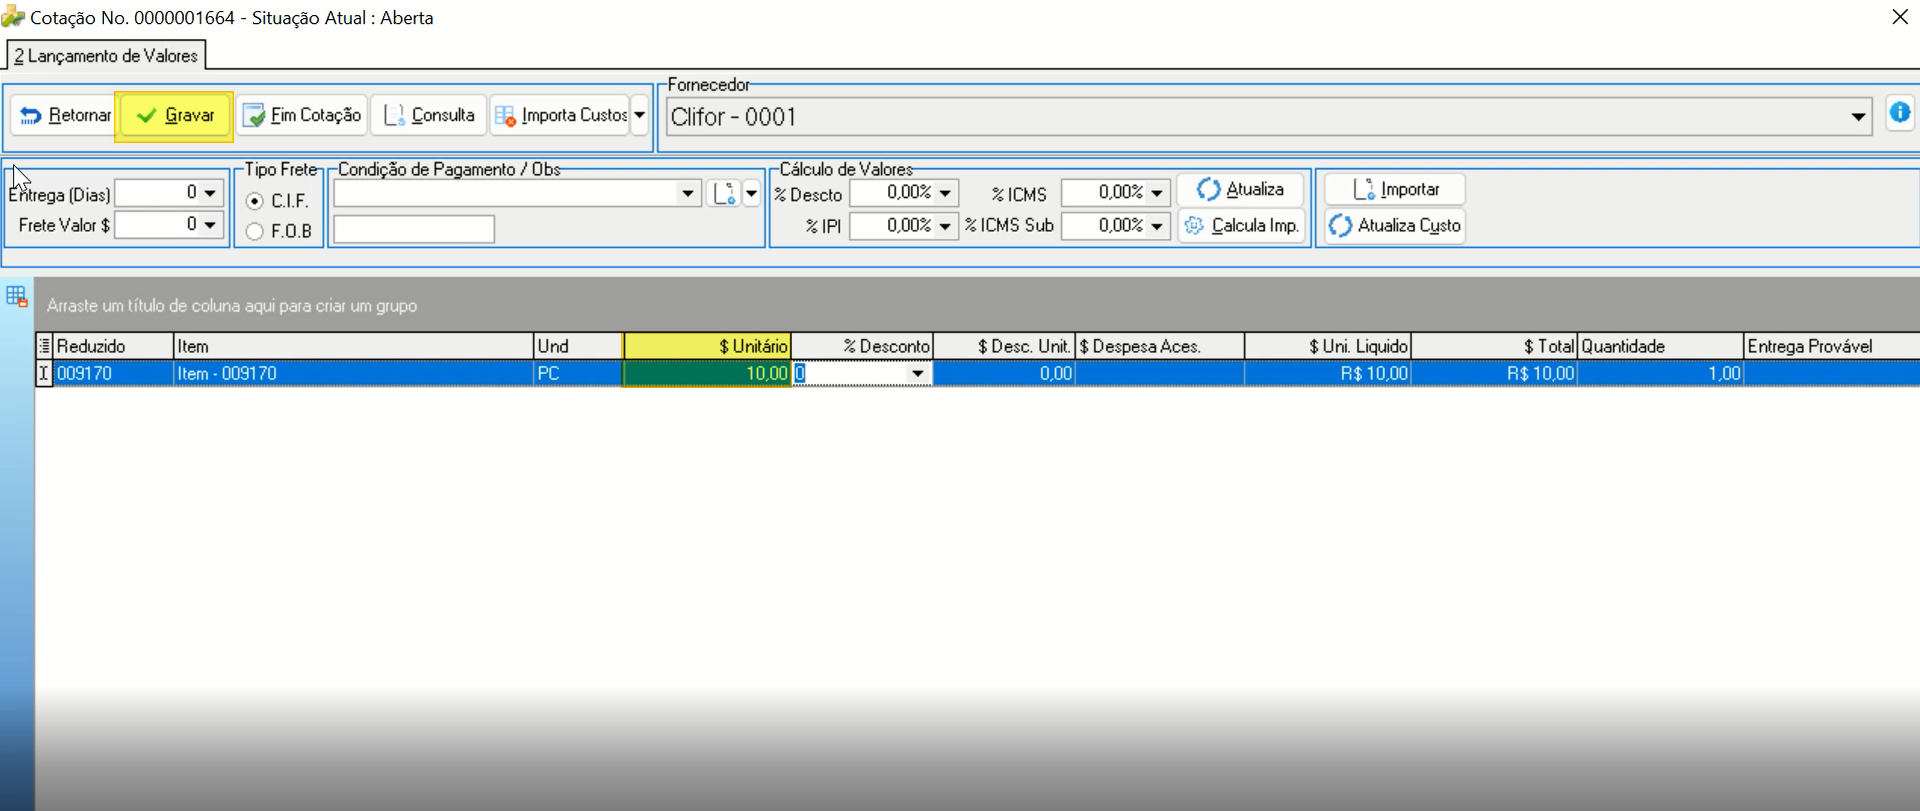Sort by Item column header
The width and height of the screenshot is (1920, 811).
click(353, 346)
